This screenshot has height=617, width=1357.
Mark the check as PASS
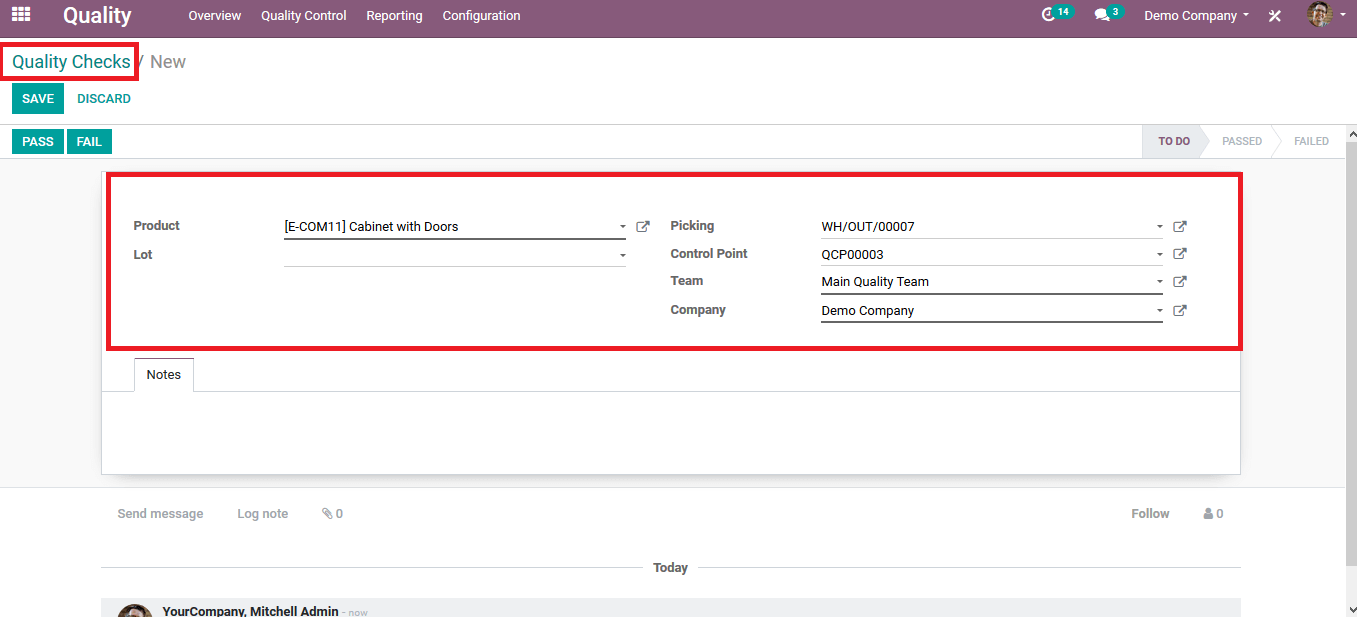38,142
